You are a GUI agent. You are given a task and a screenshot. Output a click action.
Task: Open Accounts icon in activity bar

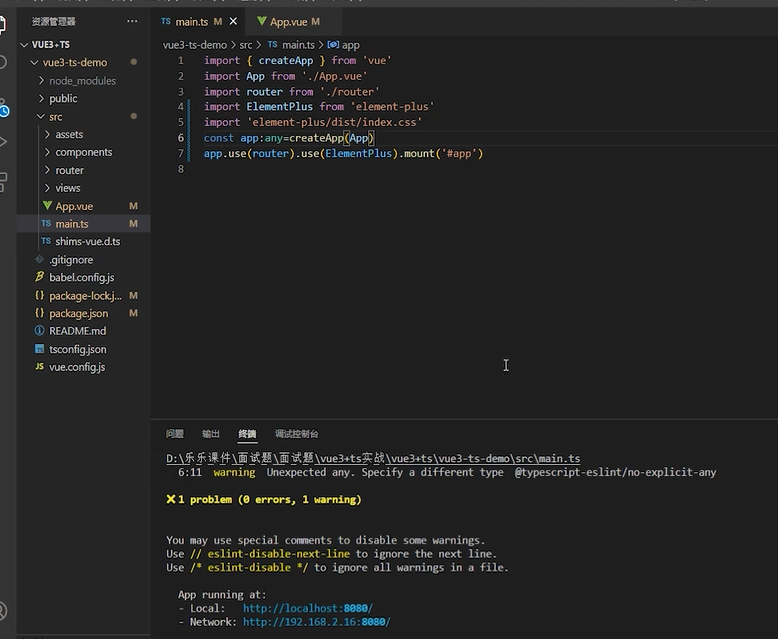3,611
